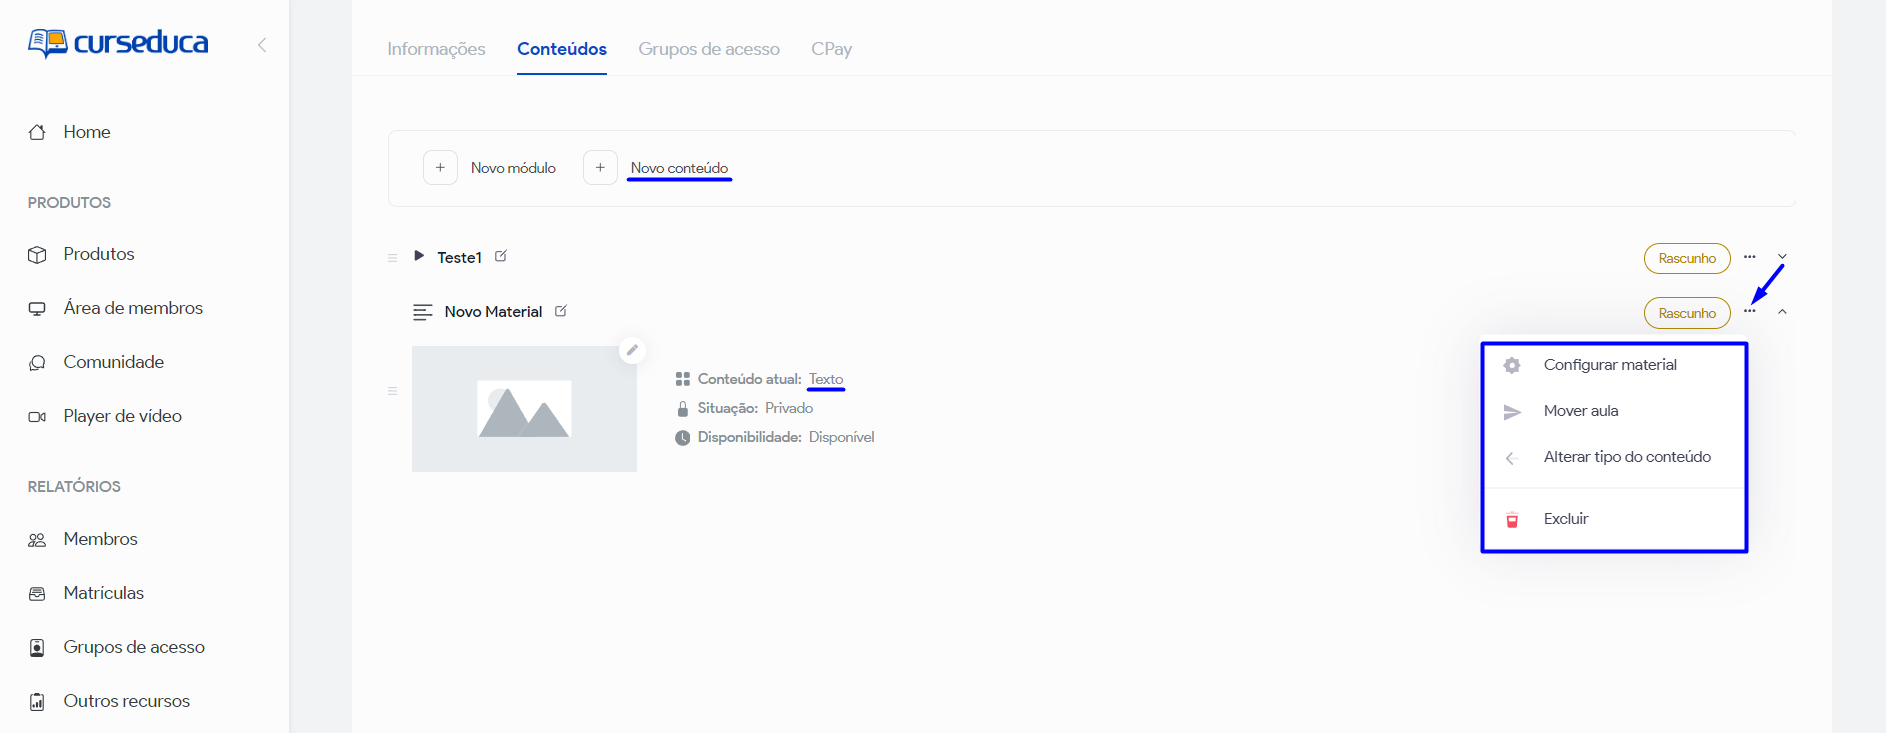Image resolution: width=1886 pixels, height=733 pixels.
Task: Click the Curseduca logo
Action: 118,43
